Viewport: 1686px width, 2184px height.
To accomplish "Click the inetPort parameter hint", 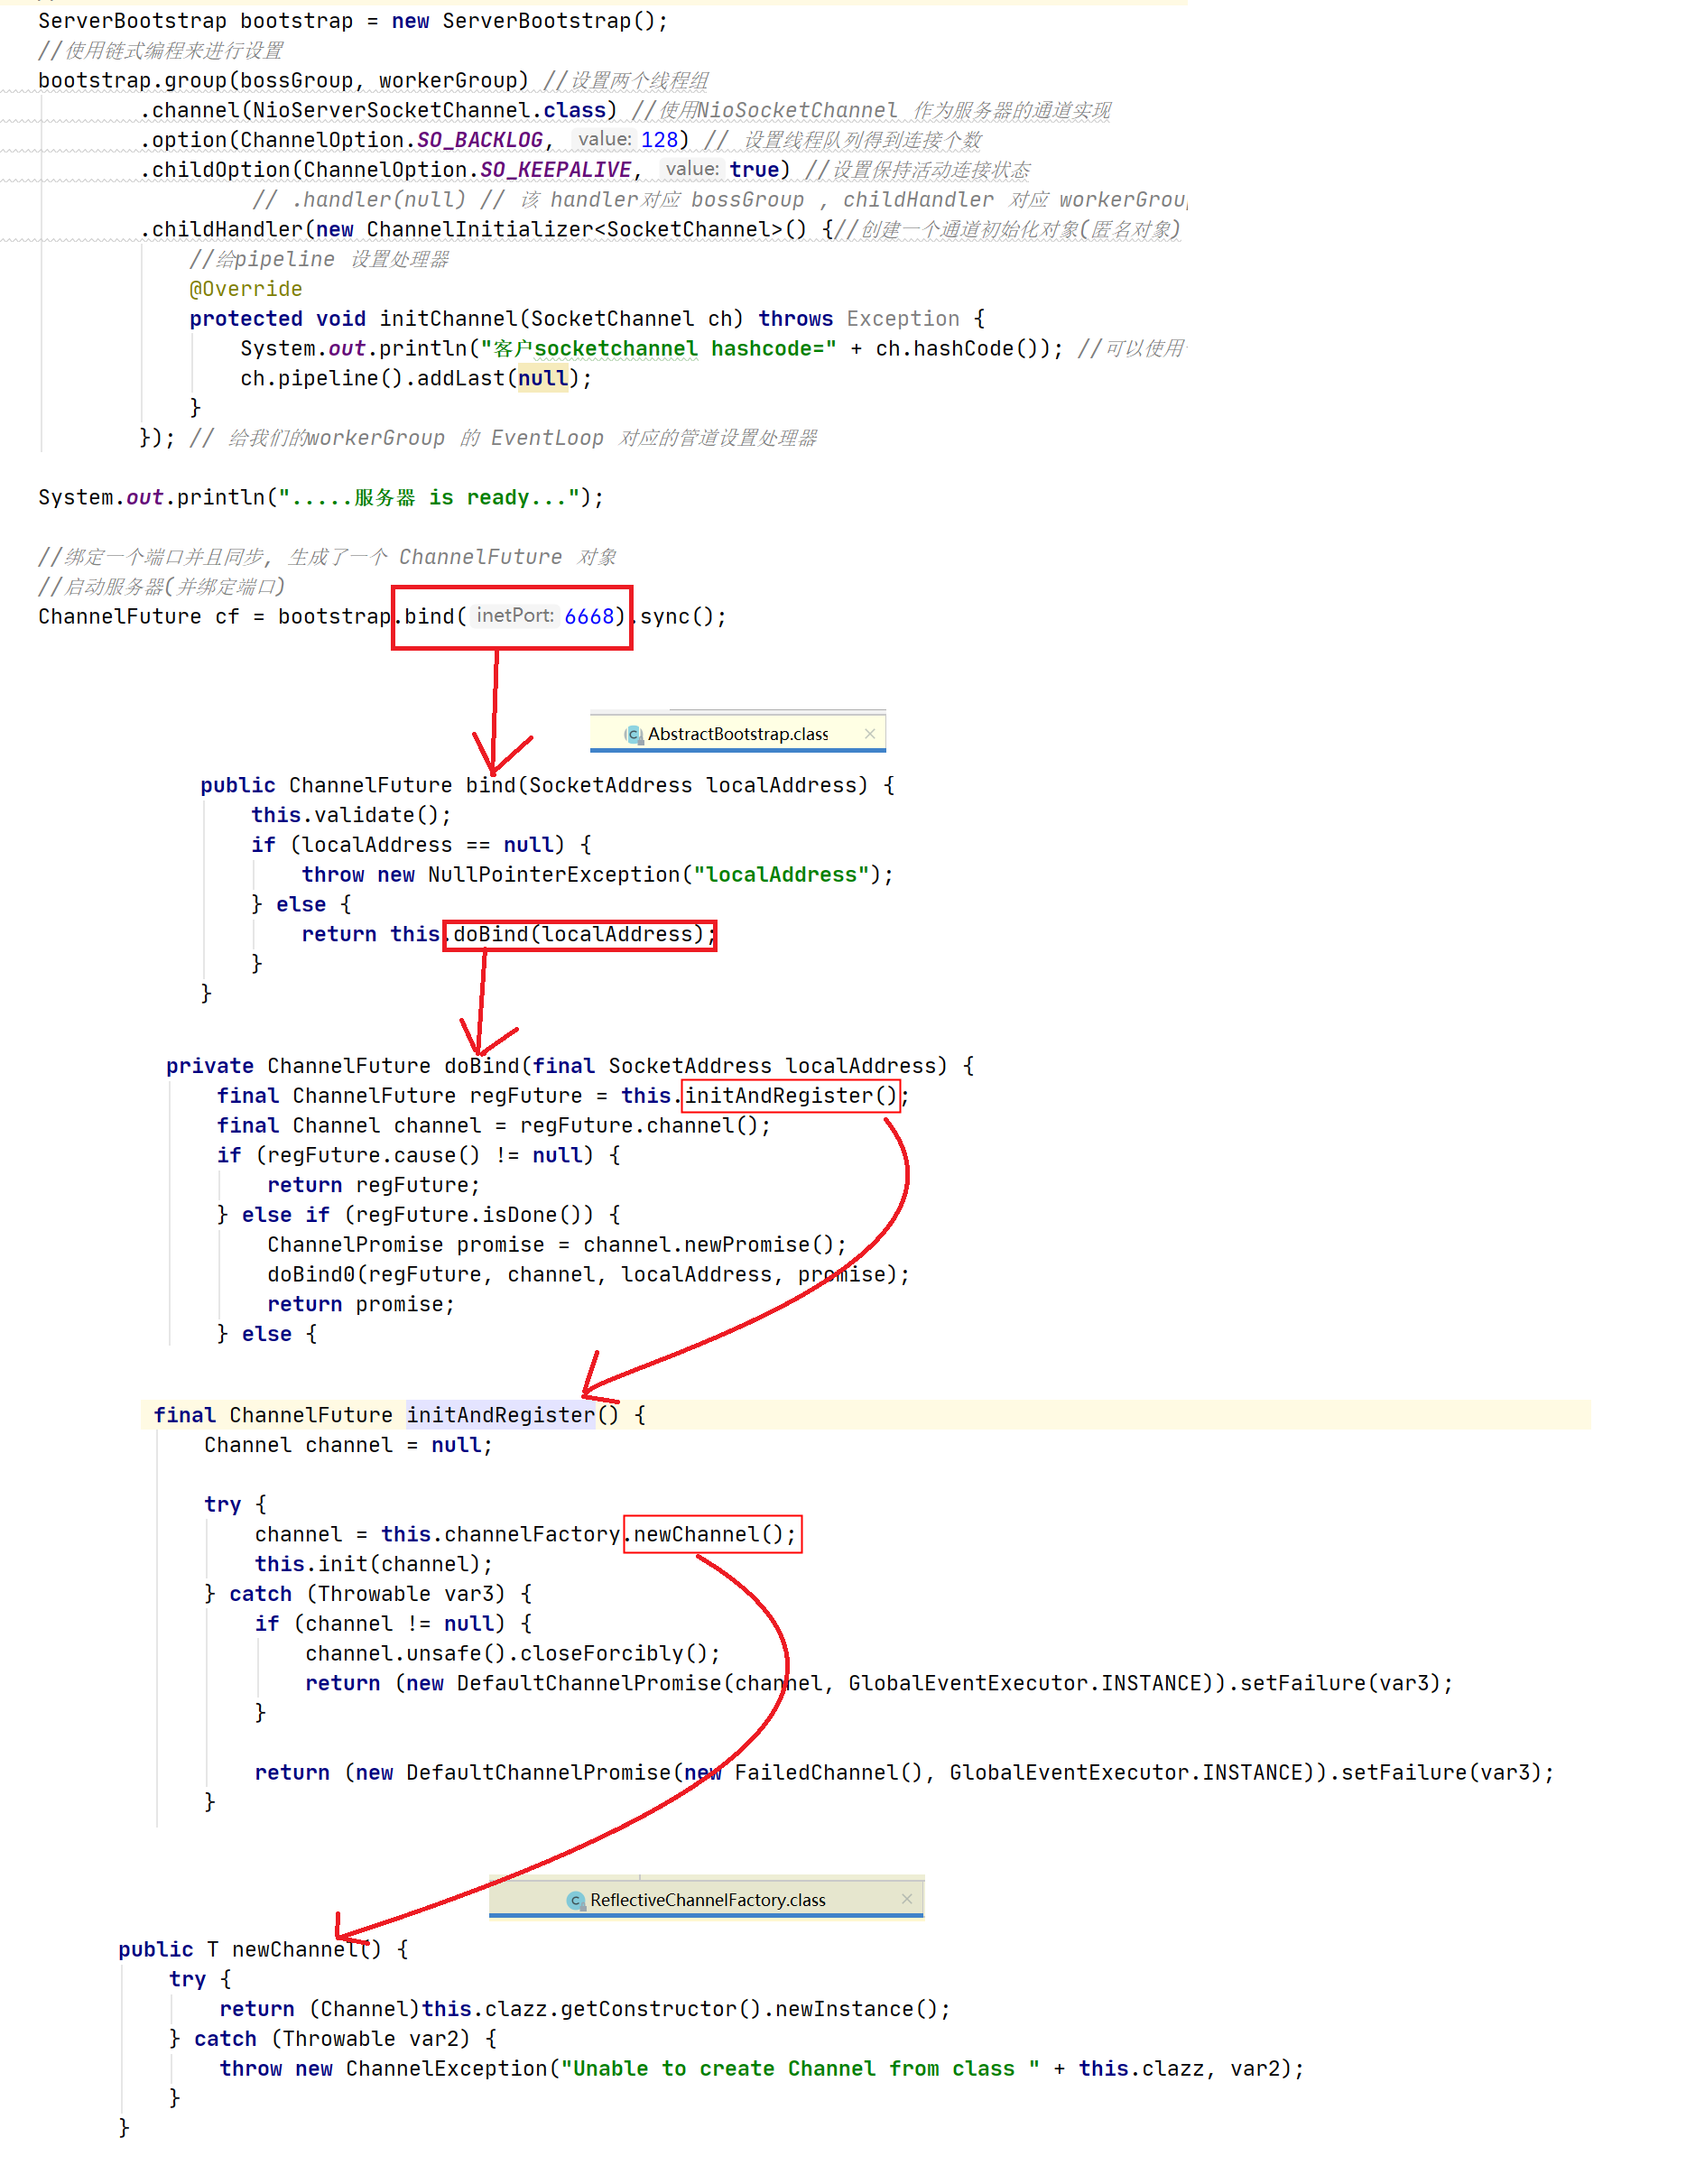I will pyautogui.click(x=514, y=616).
